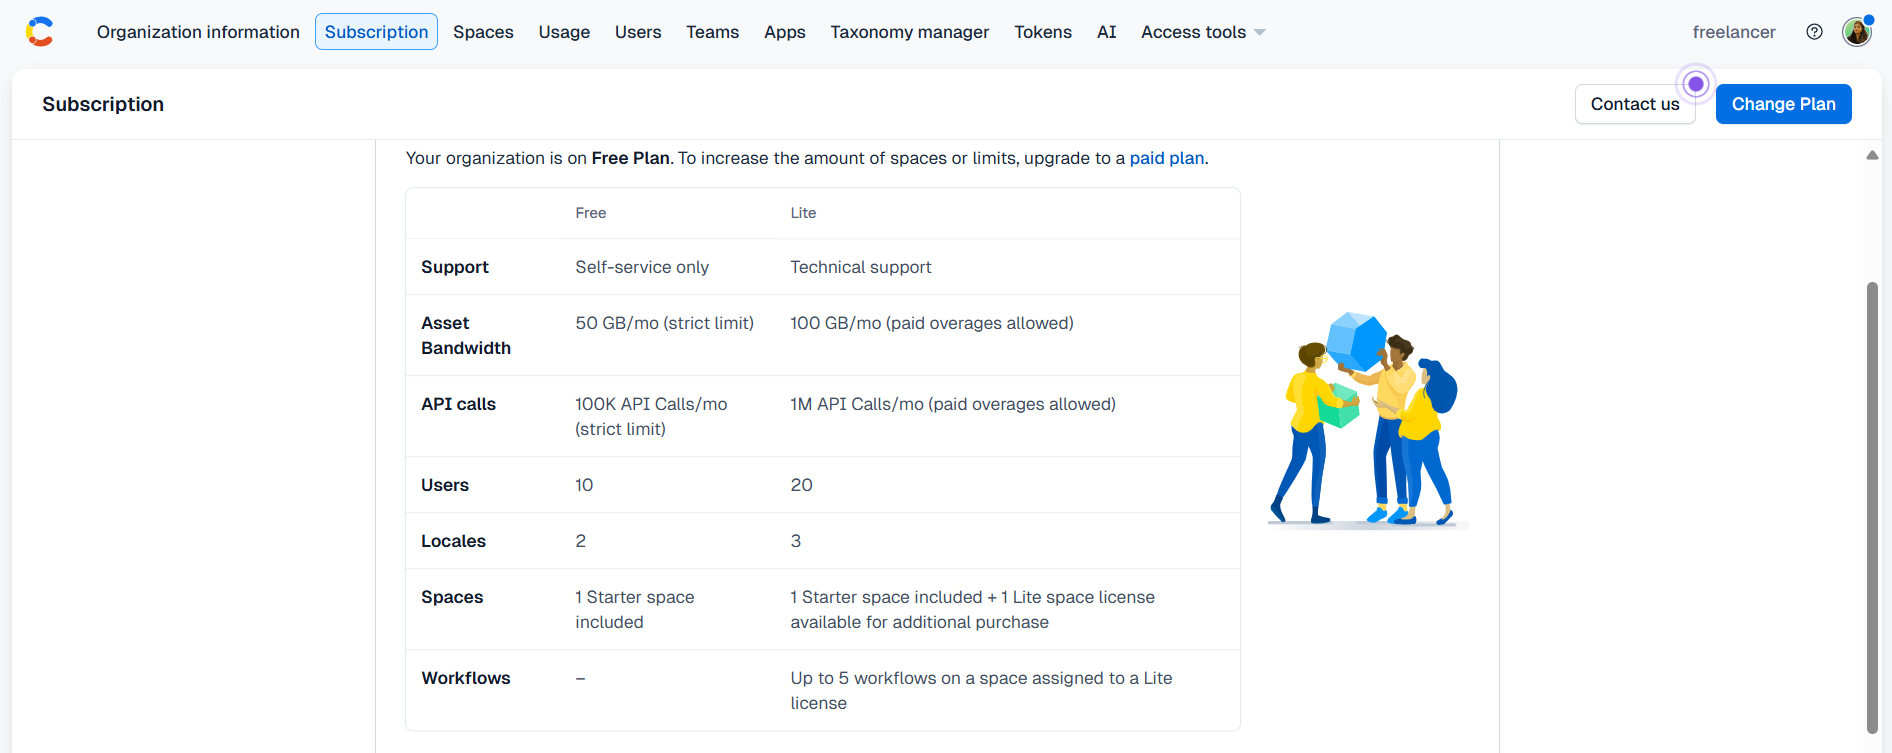1892x753 pixels.
Task: Follow the paid plan link
Action: [x=1166, y=158]
